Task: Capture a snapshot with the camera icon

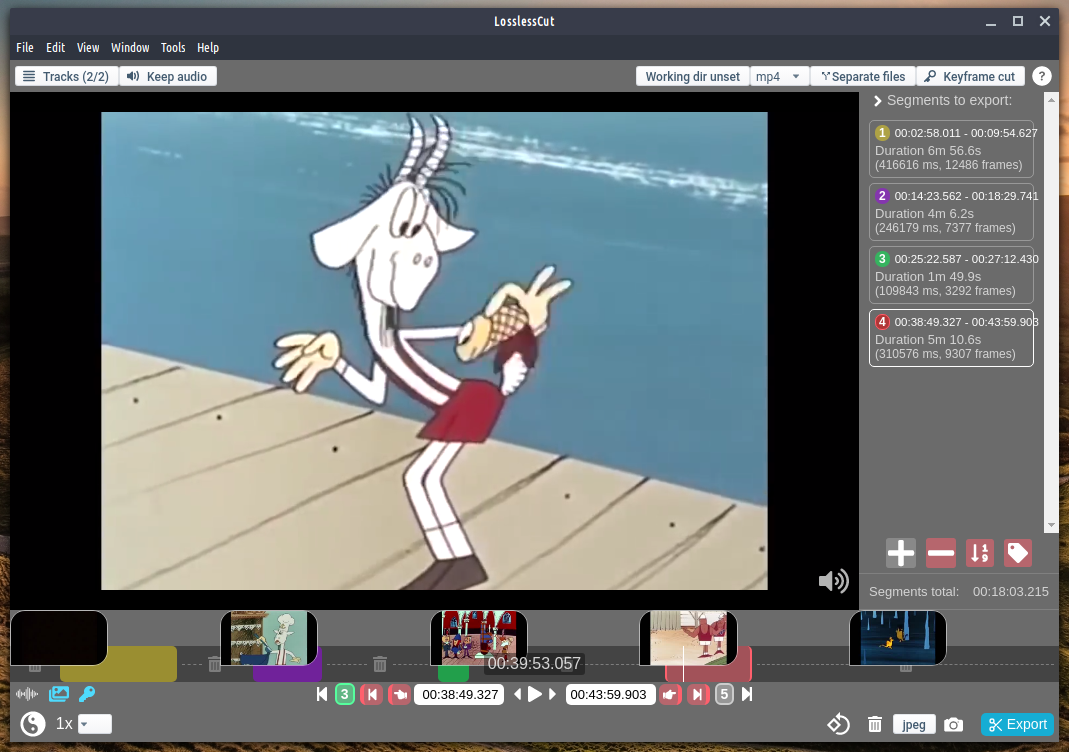Action: tap(954, 724)
